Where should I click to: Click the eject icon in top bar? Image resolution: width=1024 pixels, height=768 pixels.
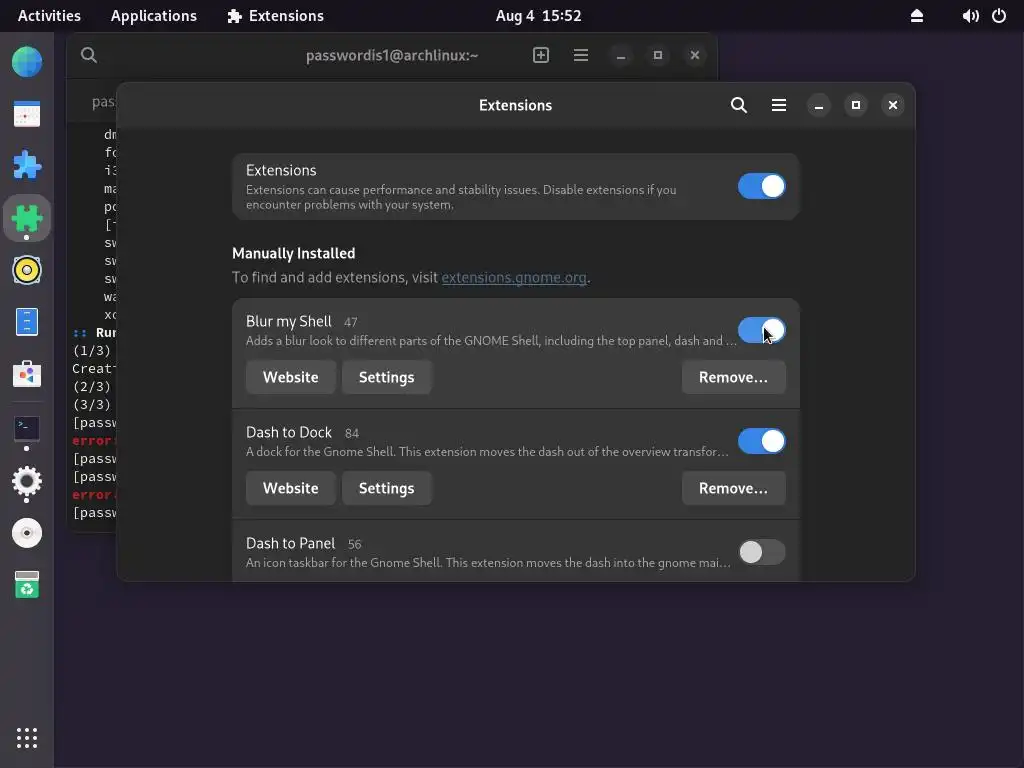(917, 16)
